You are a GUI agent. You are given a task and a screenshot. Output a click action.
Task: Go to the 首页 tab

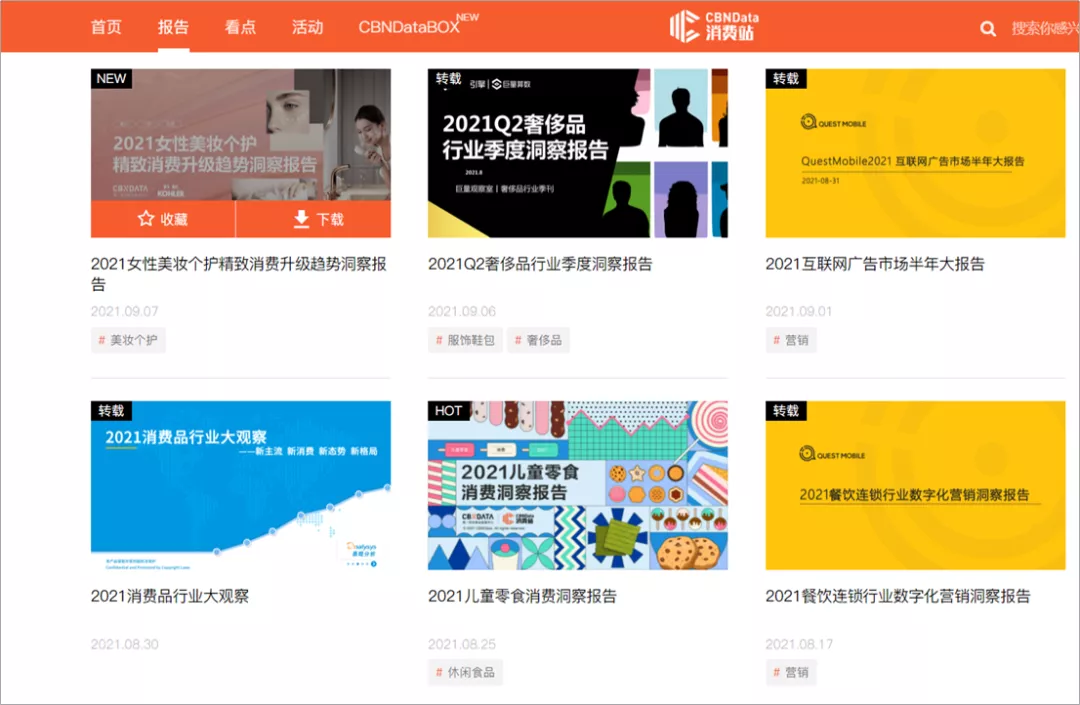coord(106,27)
